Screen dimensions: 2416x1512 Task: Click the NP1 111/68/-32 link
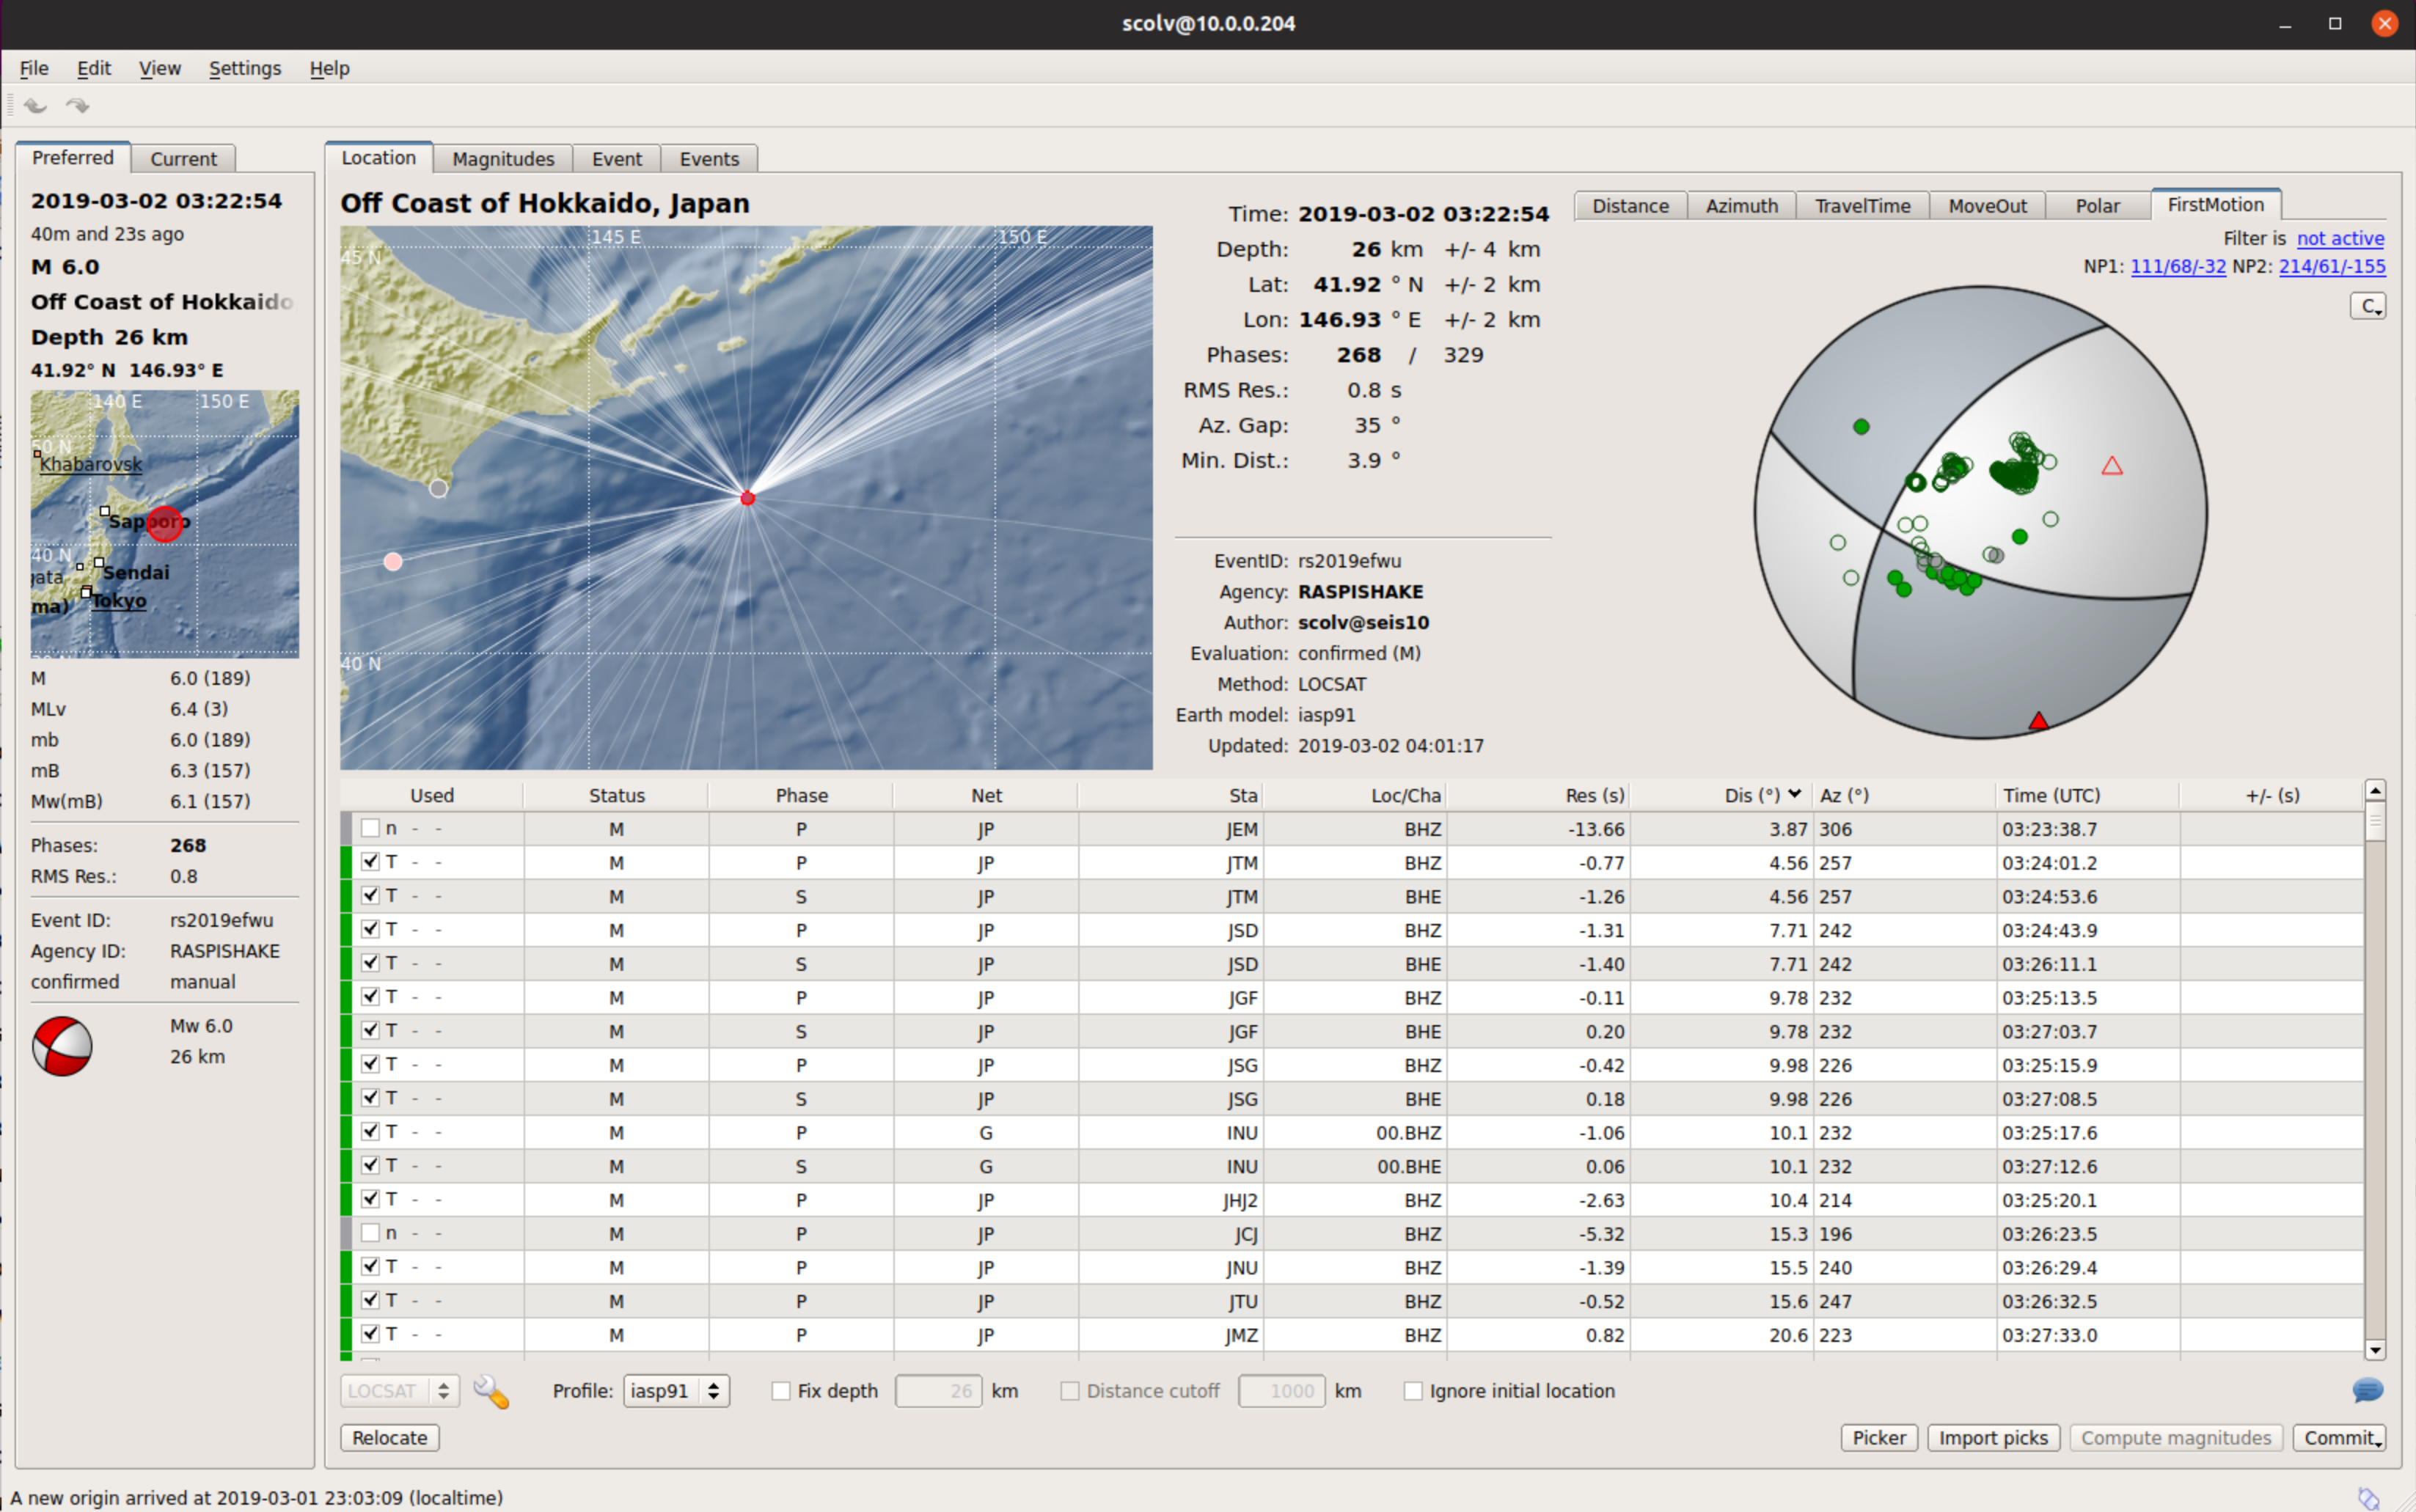[x=2178, y=267]
